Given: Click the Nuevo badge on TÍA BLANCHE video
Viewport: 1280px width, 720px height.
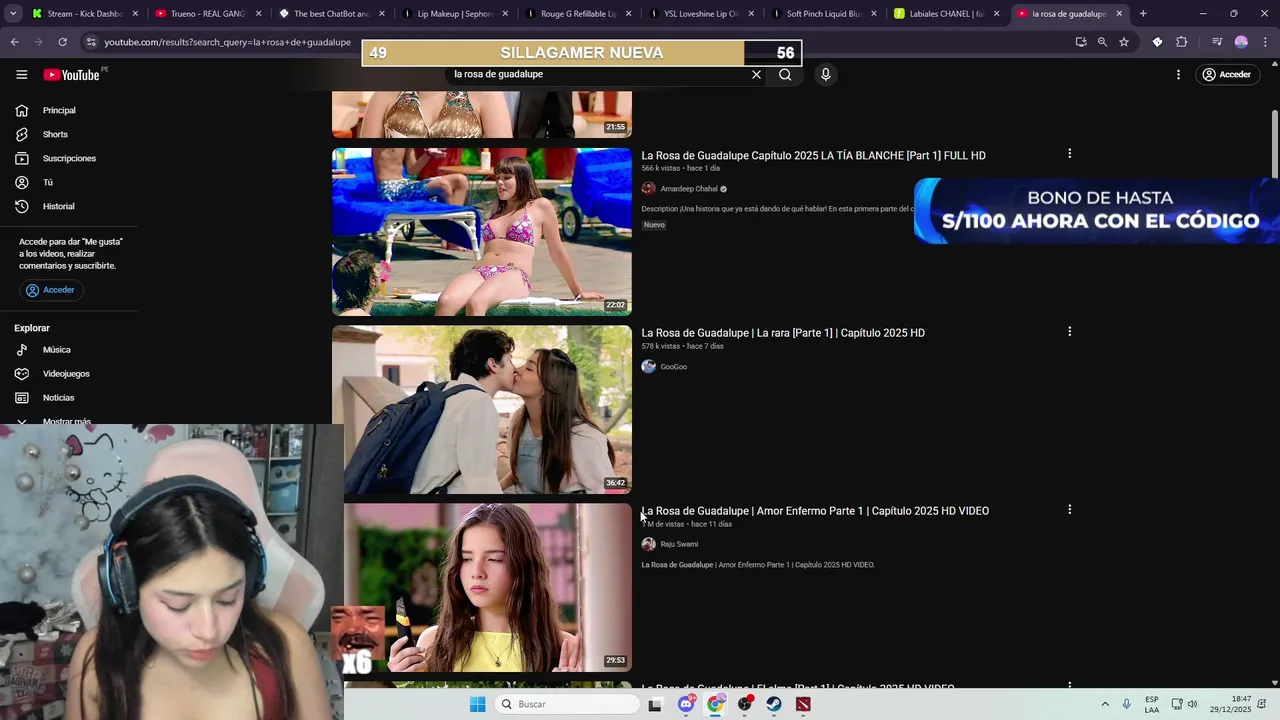Looking at the screenshot, I should click(654, 225).
